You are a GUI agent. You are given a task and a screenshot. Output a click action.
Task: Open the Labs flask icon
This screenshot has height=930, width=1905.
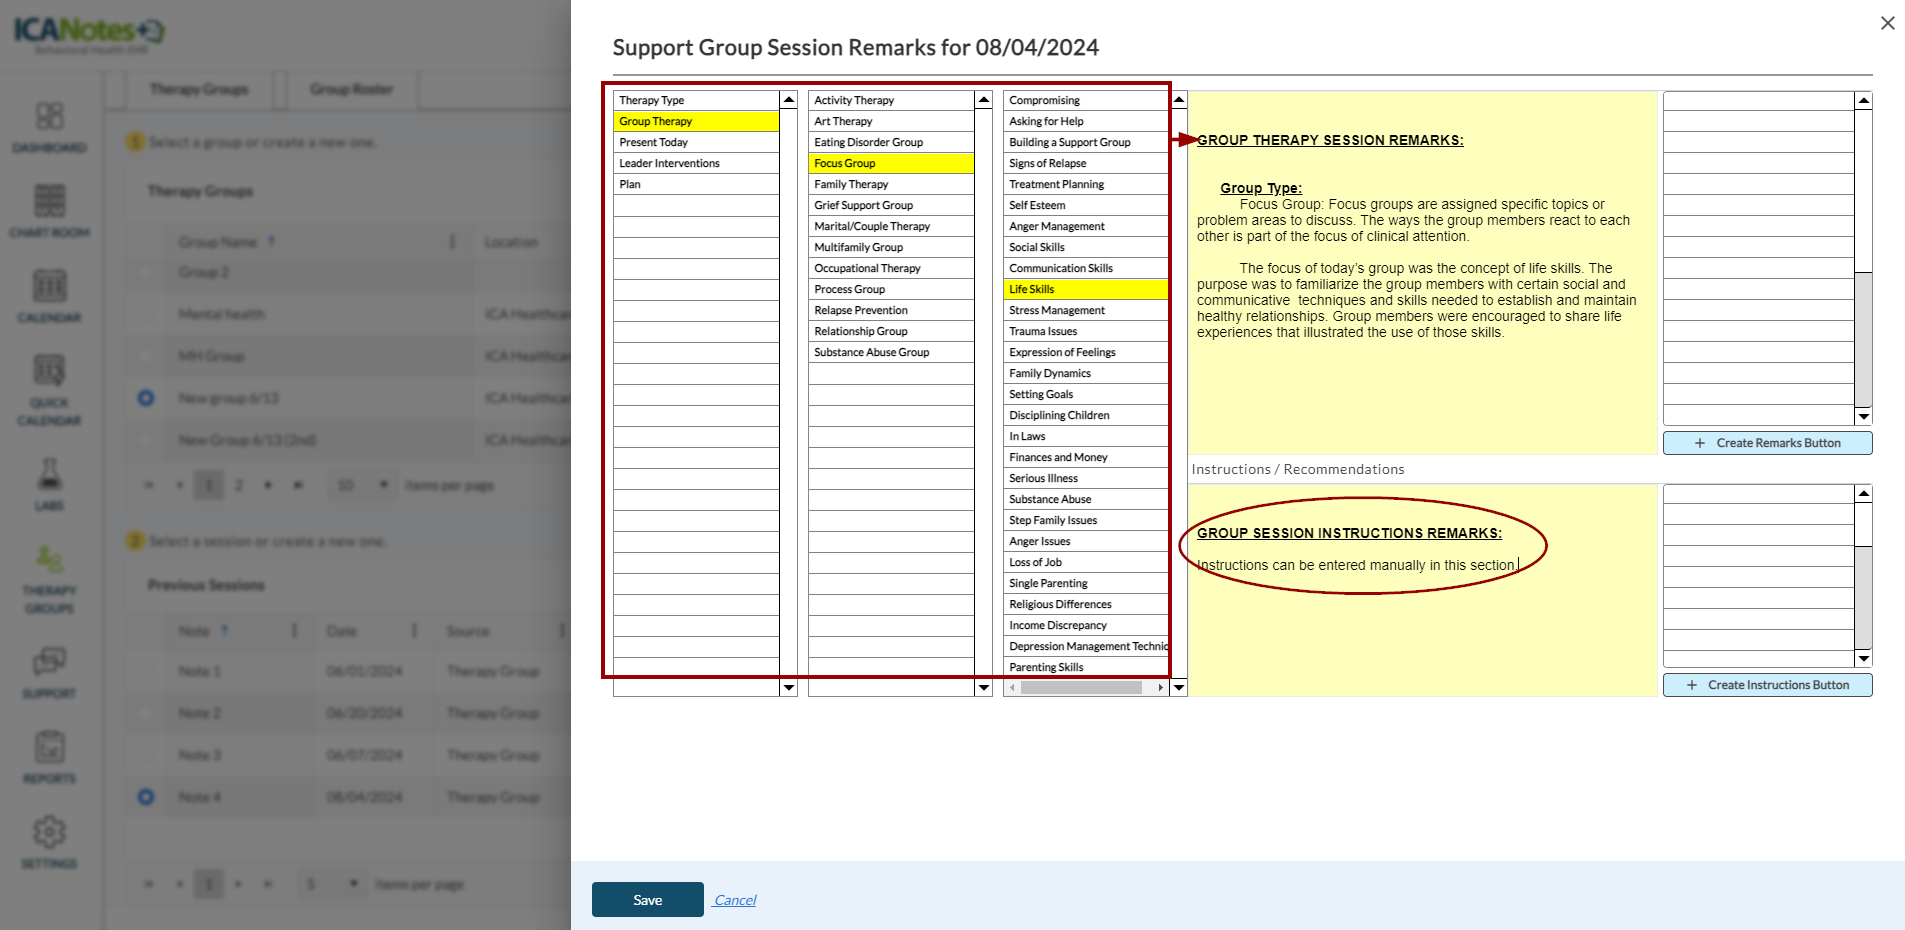coord(50,484)
